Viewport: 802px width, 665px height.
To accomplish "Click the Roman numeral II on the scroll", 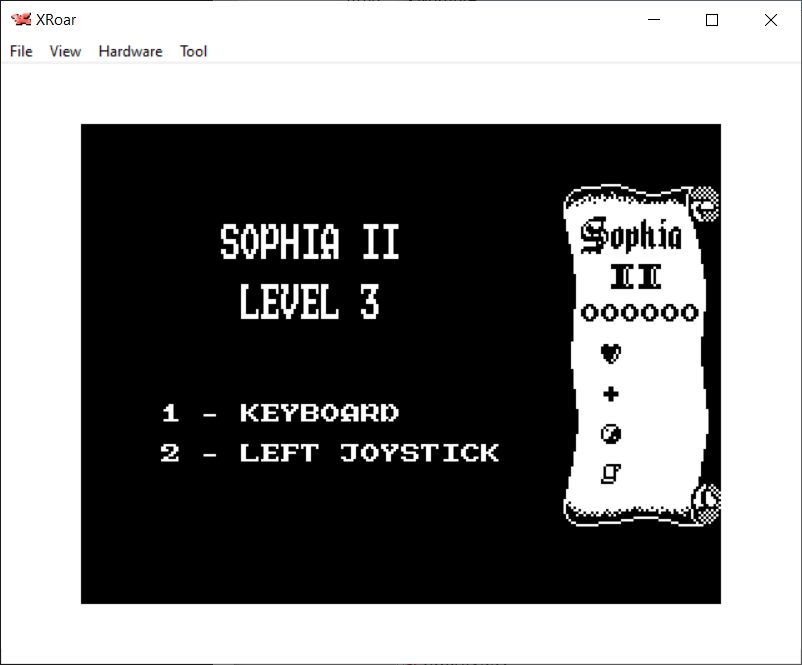I will coord(635,275).
